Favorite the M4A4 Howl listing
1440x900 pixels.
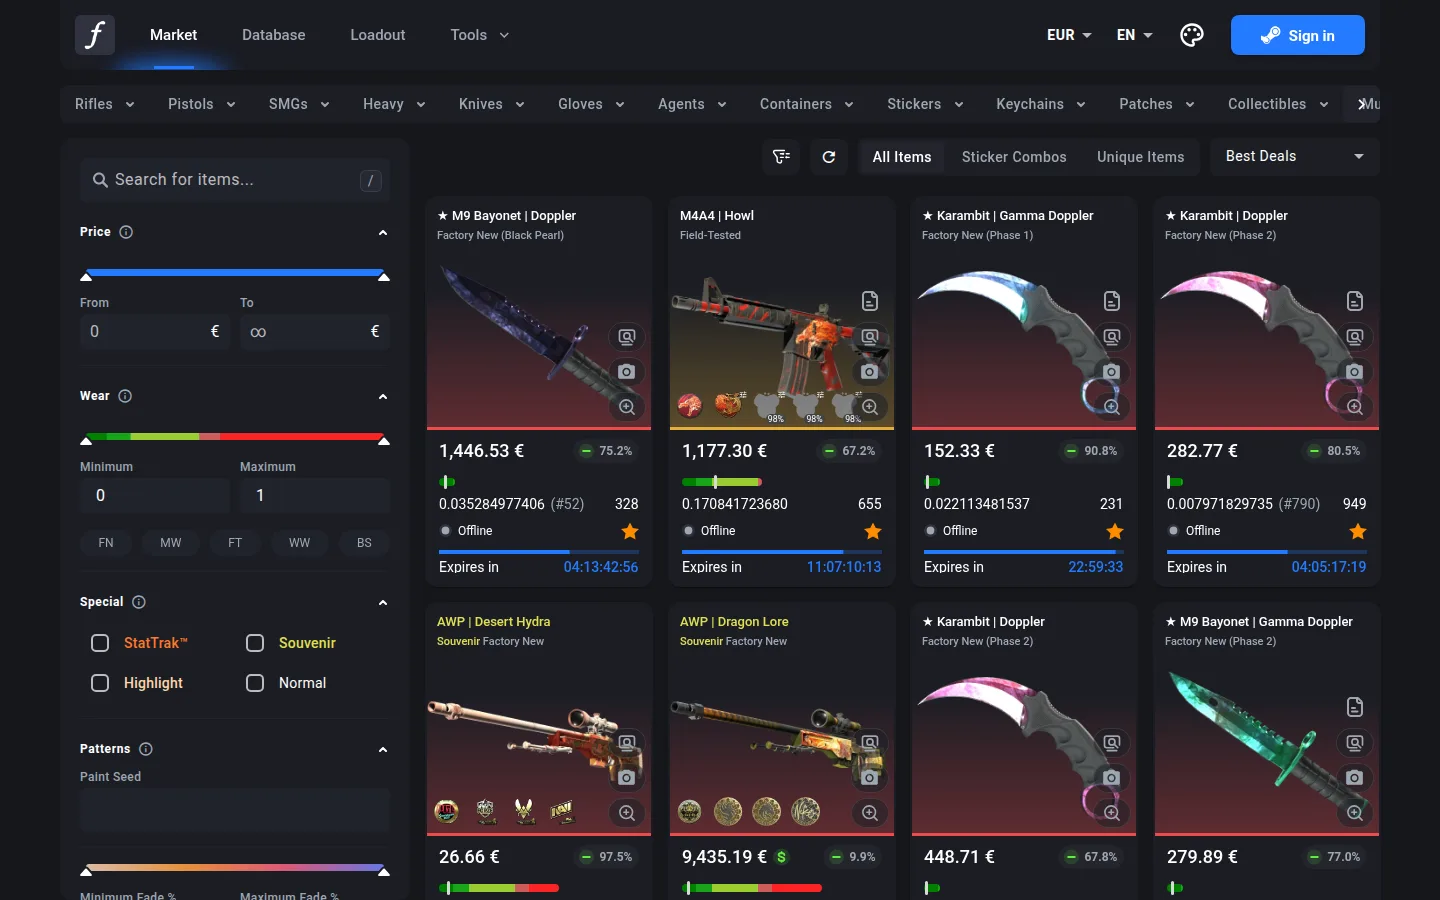pos(873,531)
